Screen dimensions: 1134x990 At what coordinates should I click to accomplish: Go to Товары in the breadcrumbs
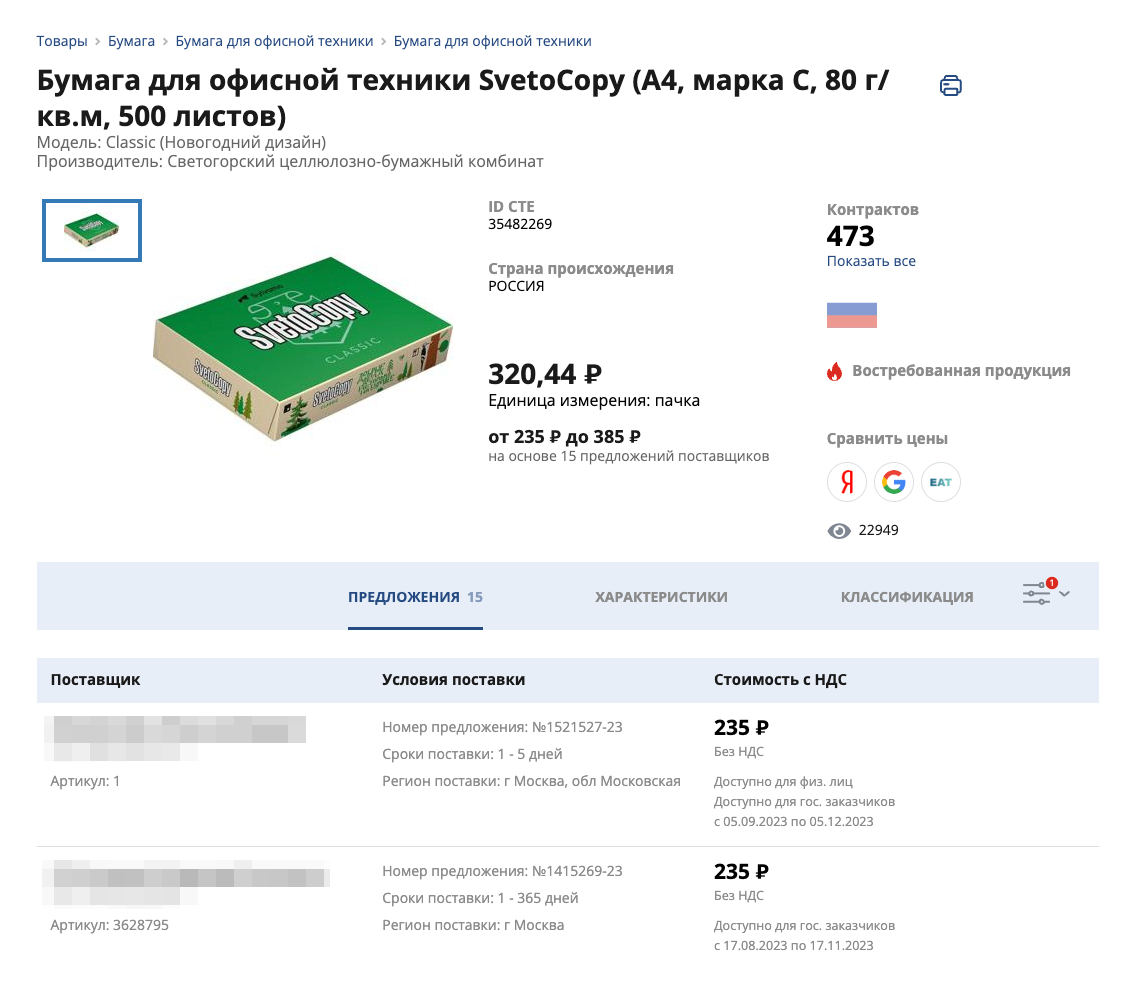coord(61,41)
